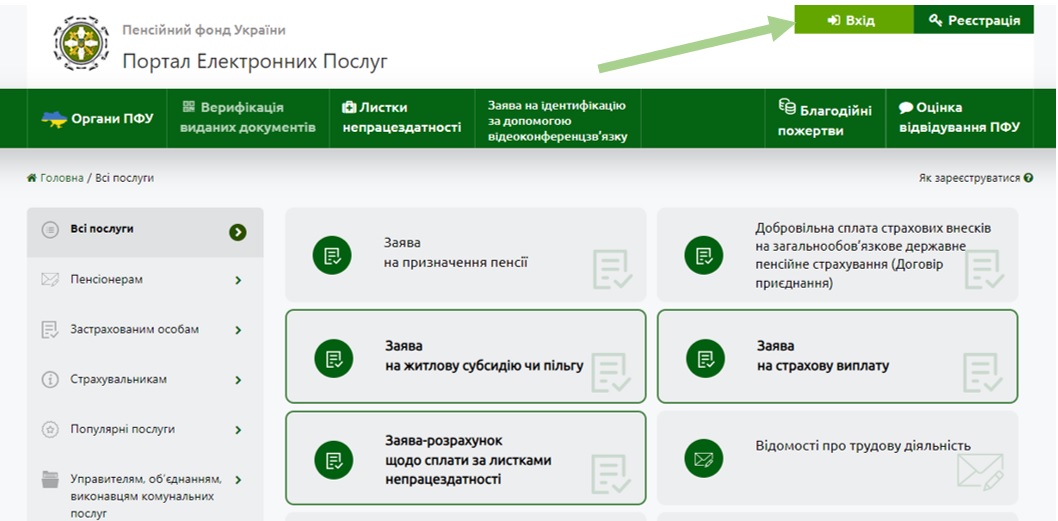Click the envelope icon for Відомості про трудову діяльність
The image size is (1058, 521).
703,458
